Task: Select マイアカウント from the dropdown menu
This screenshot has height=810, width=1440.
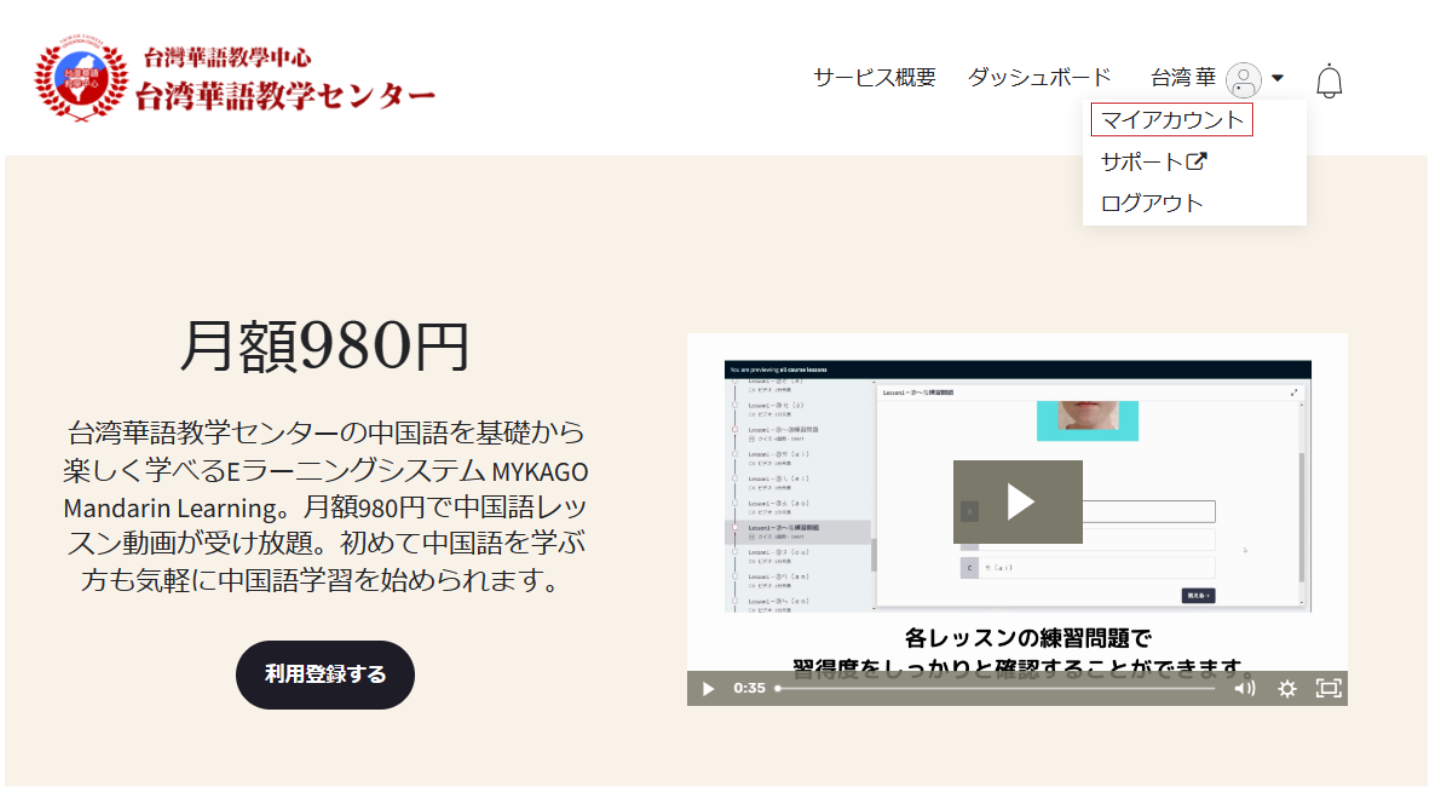Action: (x=1171, y=121)
